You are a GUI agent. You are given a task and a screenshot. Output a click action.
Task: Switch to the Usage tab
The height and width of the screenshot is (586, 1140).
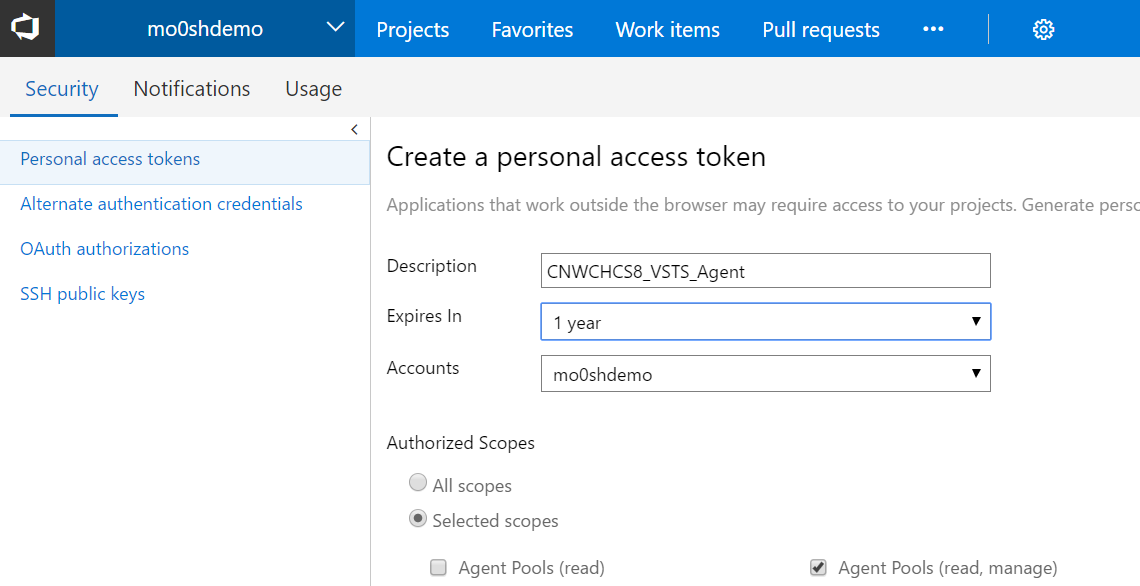coord(313,89)
